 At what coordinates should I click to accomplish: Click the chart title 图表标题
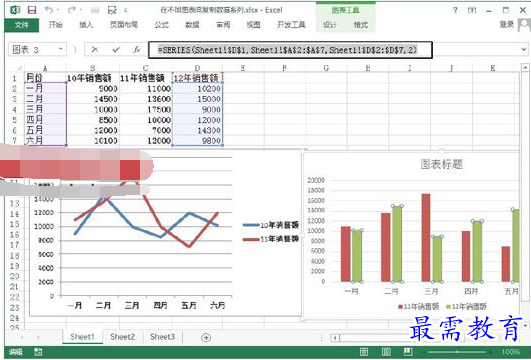click(441, 165)
